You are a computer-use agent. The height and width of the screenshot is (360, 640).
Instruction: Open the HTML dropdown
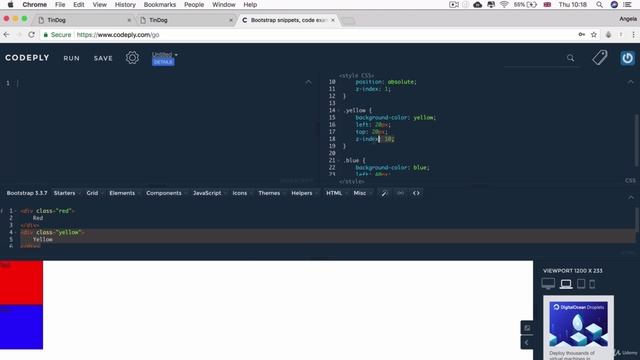[336, 193]
